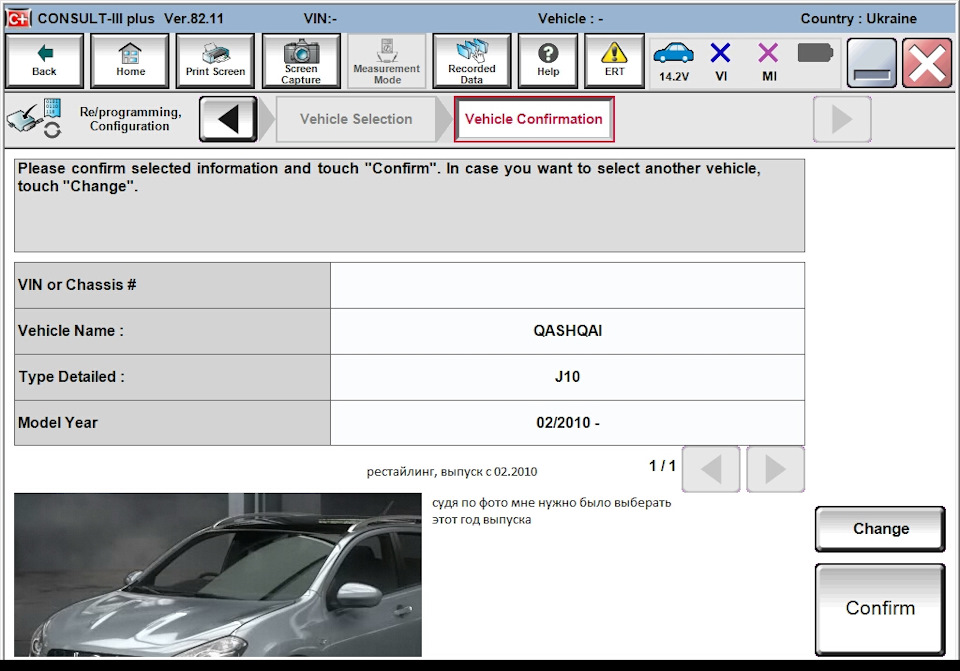Click the QASHQAI vehicle name value
The height and width of the screenshot is (671, 960).
point(567,331)
